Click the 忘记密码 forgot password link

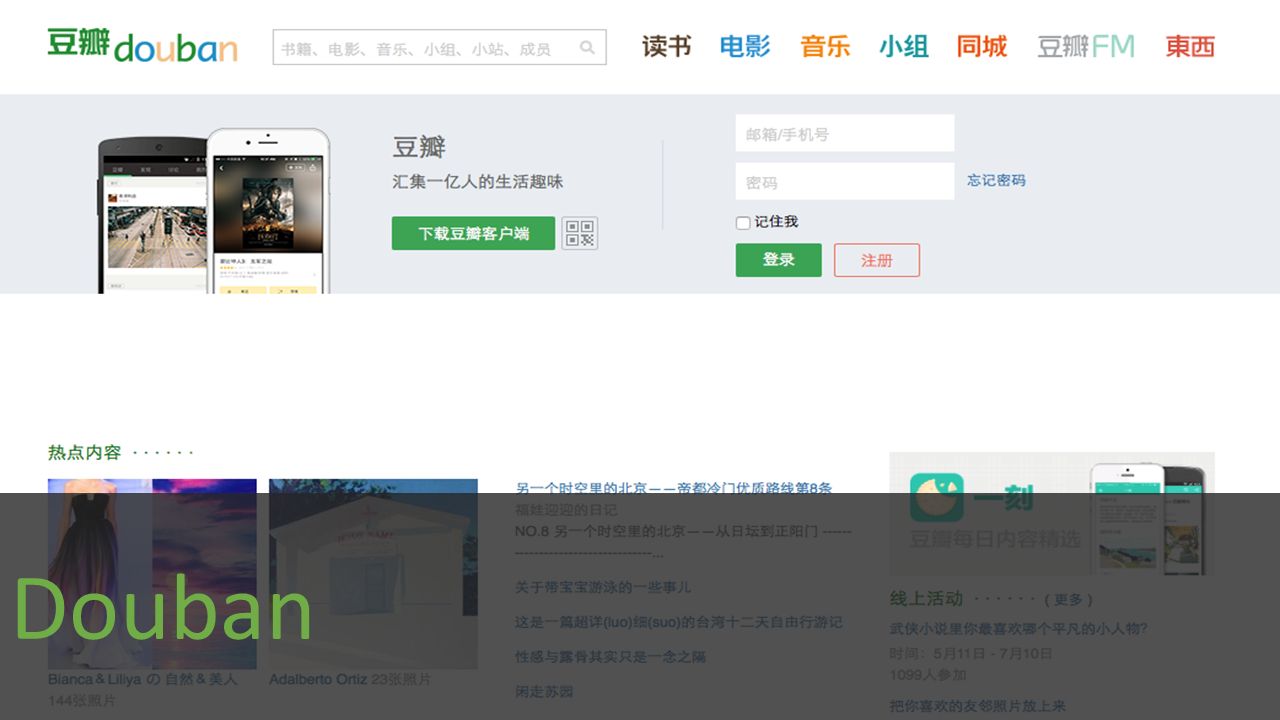click(x=996, y=181)
